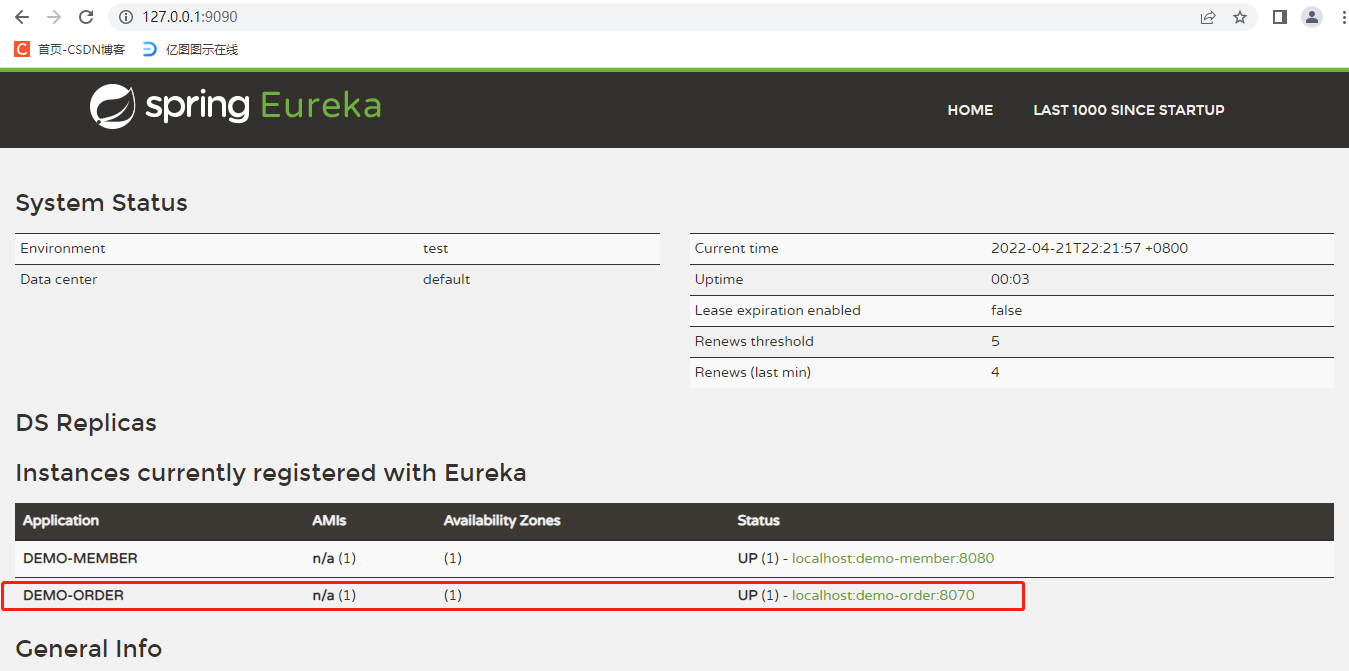
Task: Open the browser three-dot menu
Action: coord(1343,17)
